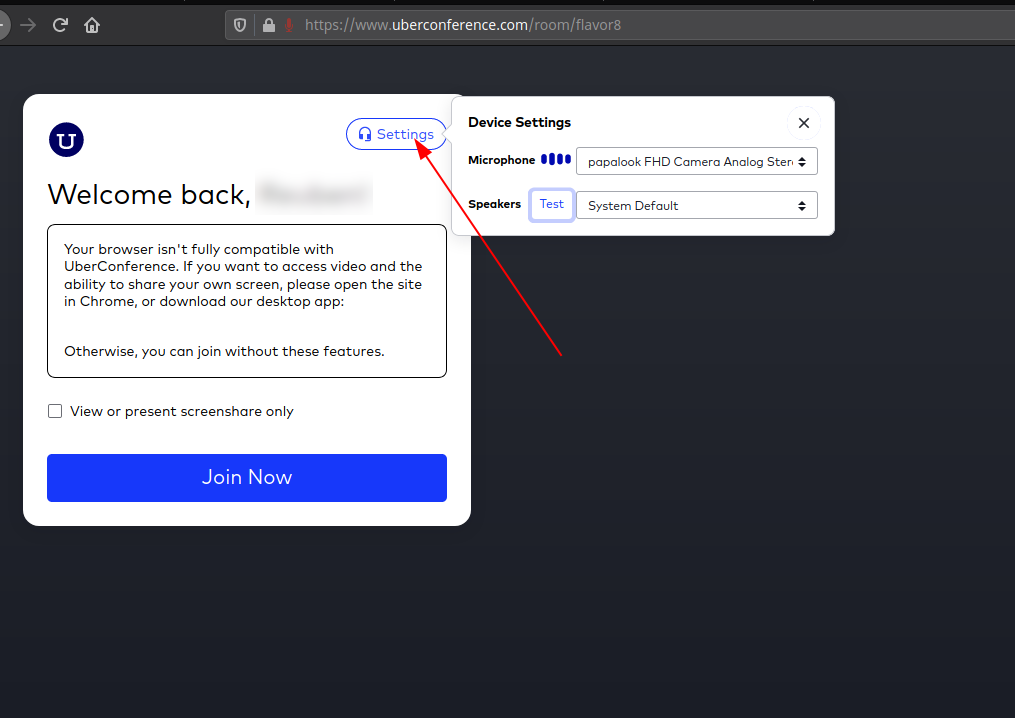This screenshot has width=1015, height=718.
Task: Click the UberConference logo
Action: point(66,140)
